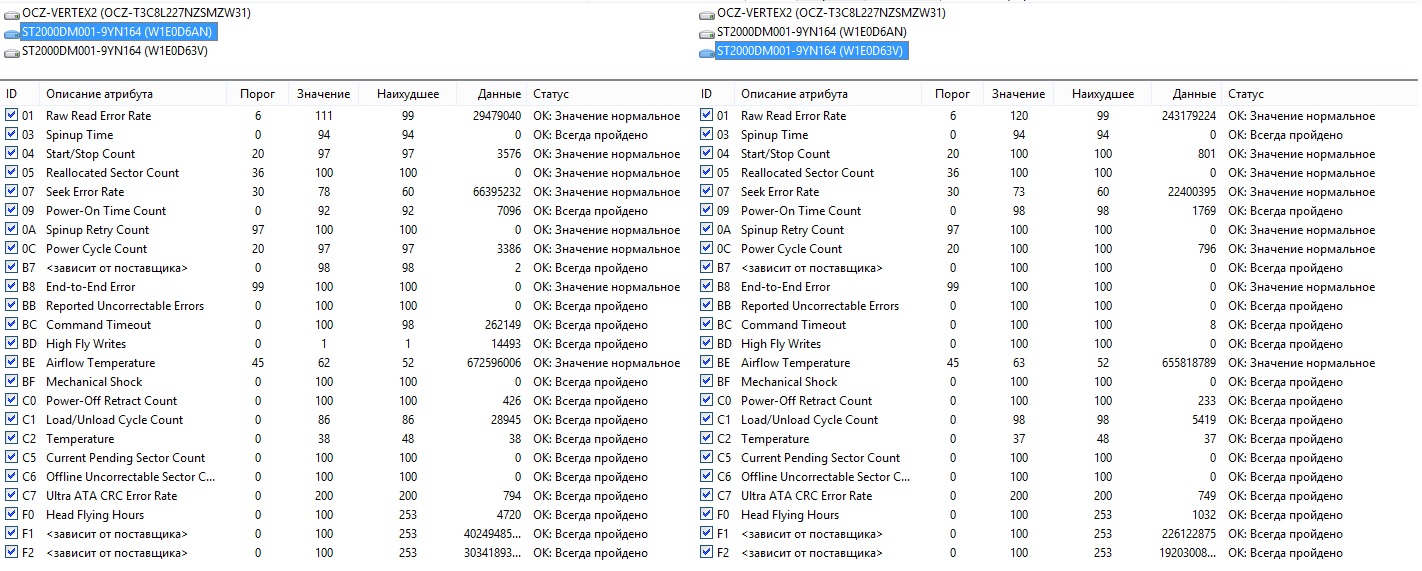Click the OCZ-VERTEX2 drive icon in the left drive list
The height and width of the screenshot is (571, 1422).
pos(11,13)
